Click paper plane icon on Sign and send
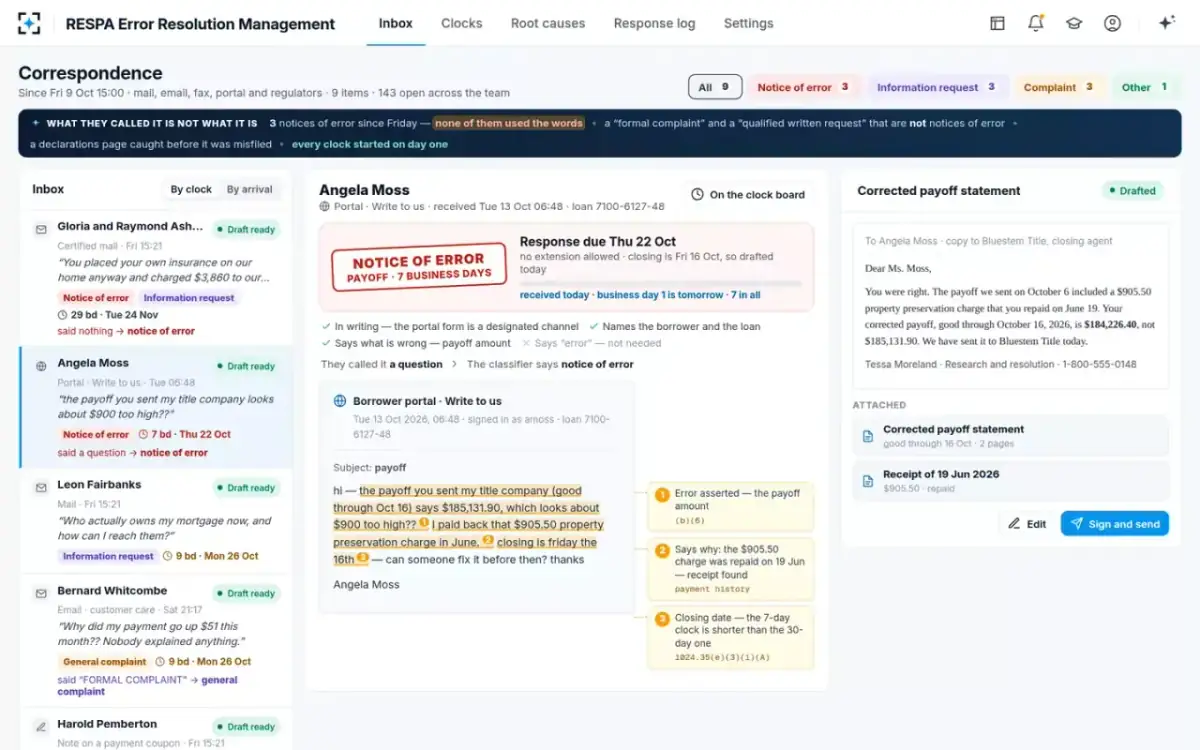This screenshot has width=1200, height=750. coord(1077,524)
